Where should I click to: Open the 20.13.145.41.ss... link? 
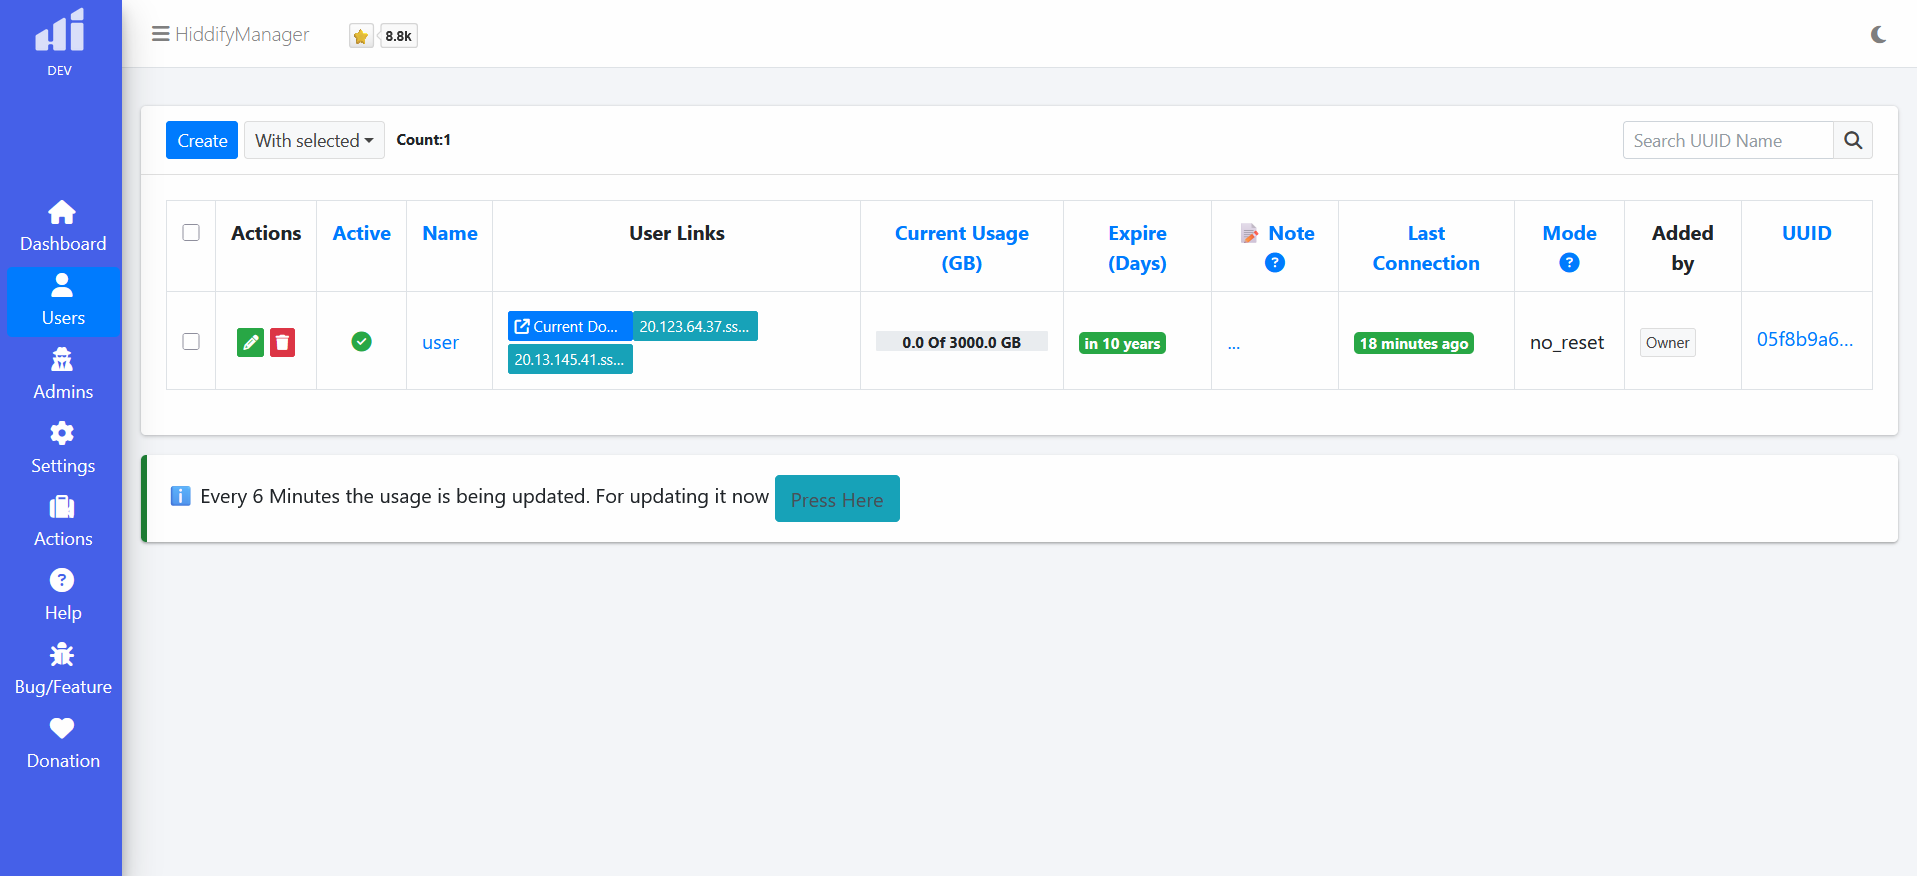[x=570, y=359]
